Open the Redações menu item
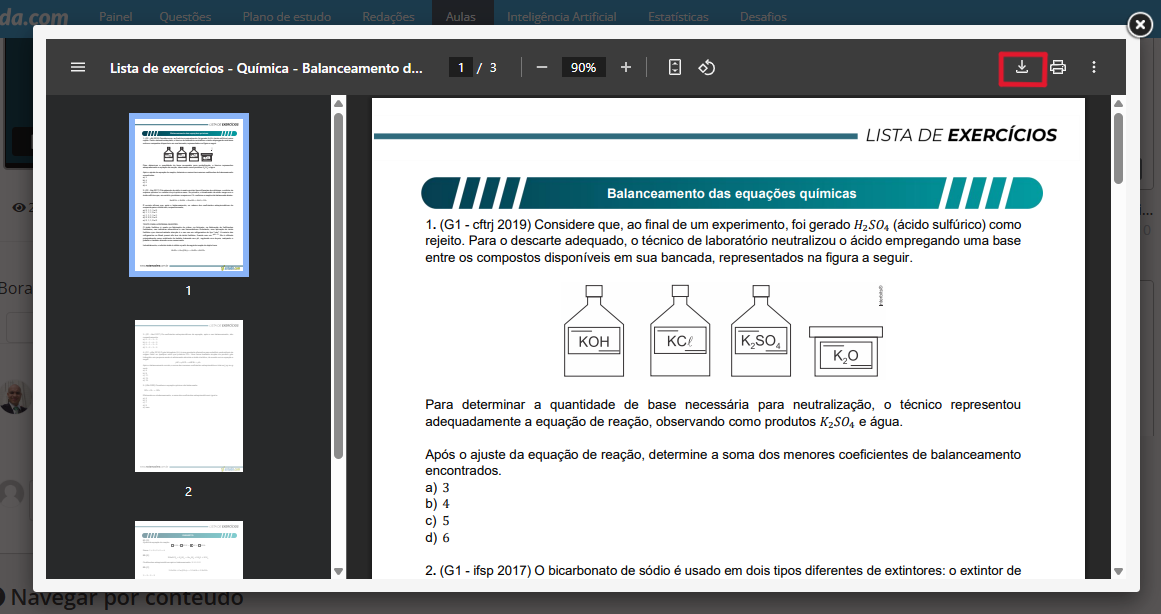The image size is (1161, 614). pyautogui.click(x=388, y=16)
